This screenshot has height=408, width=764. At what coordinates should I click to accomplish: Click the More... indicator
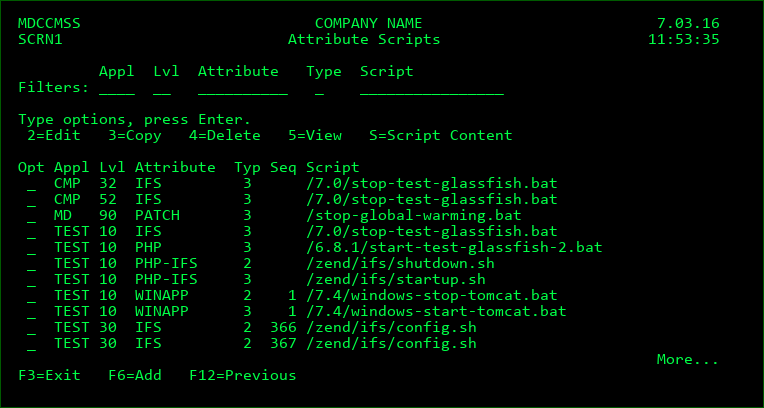[688, 360]
